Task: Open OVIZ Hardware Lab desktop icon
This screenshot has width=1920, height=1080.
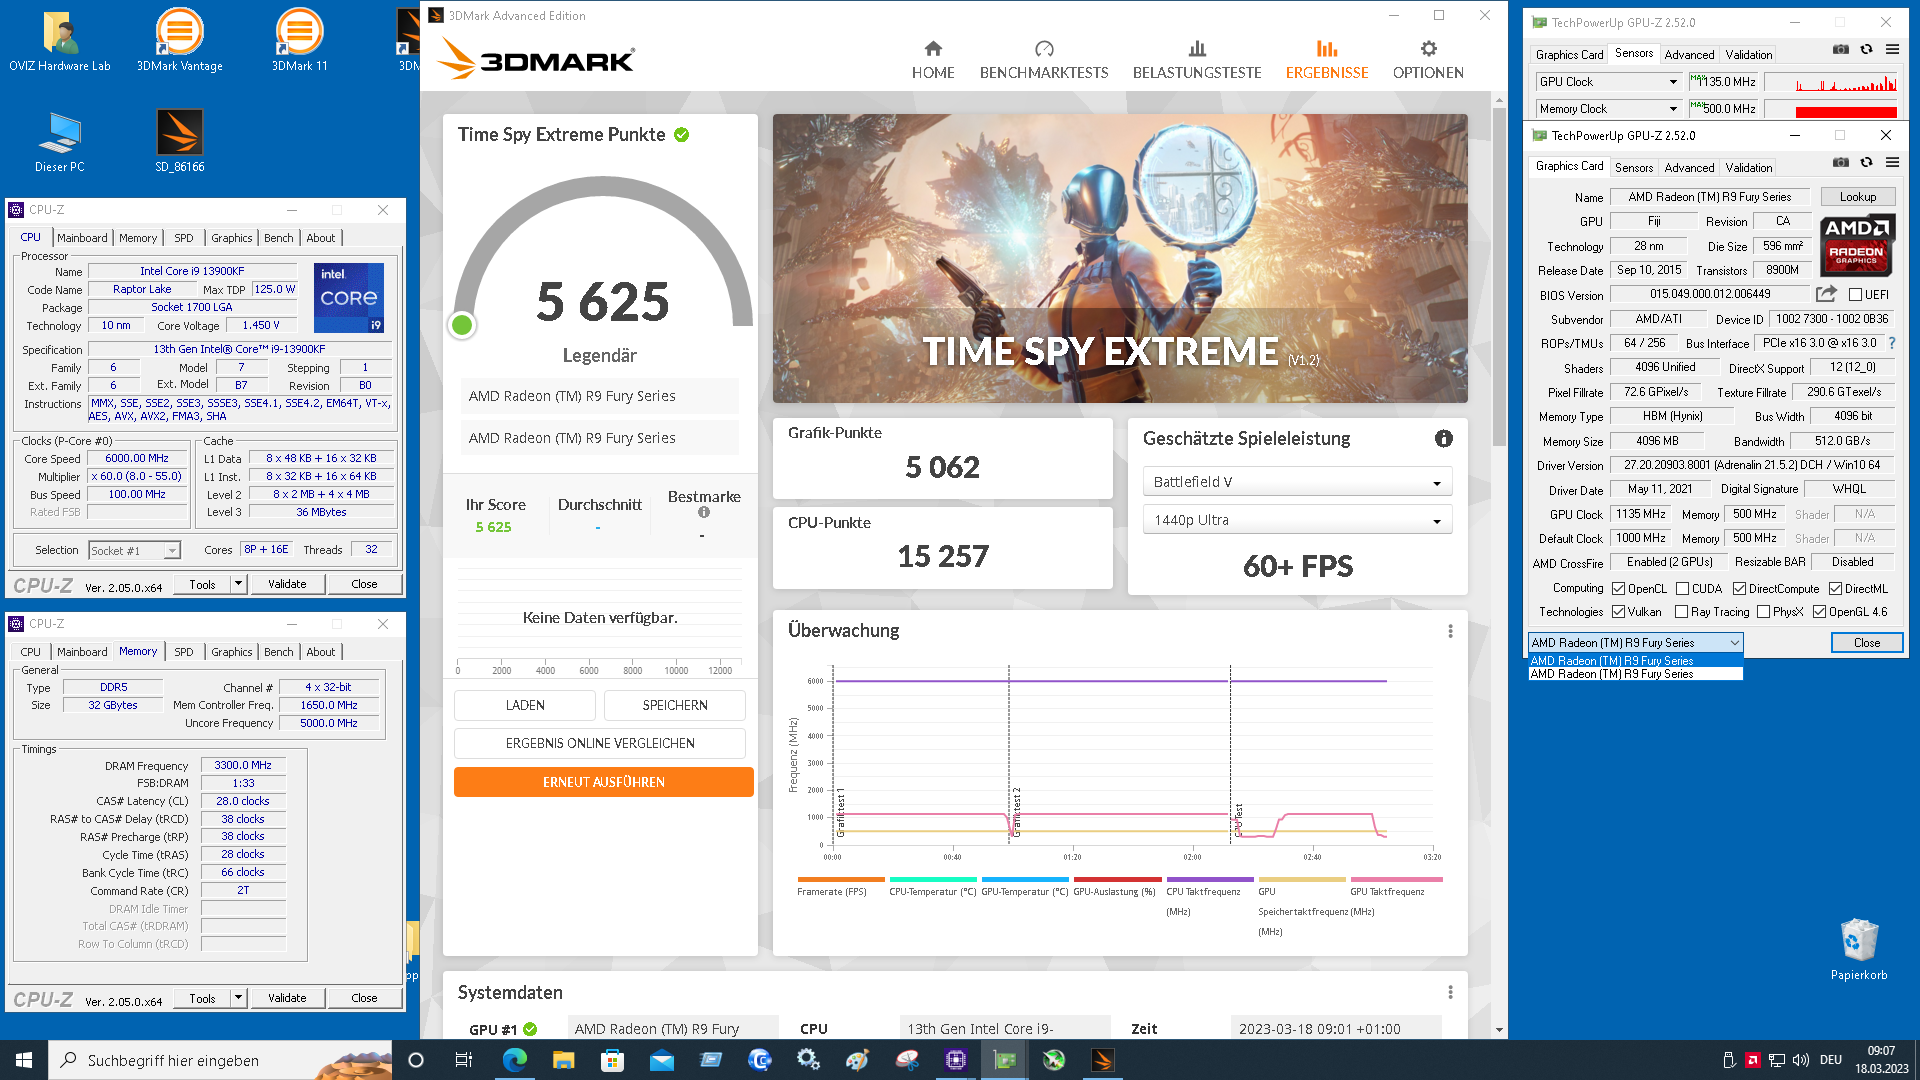Action: [x=60, y=41]
